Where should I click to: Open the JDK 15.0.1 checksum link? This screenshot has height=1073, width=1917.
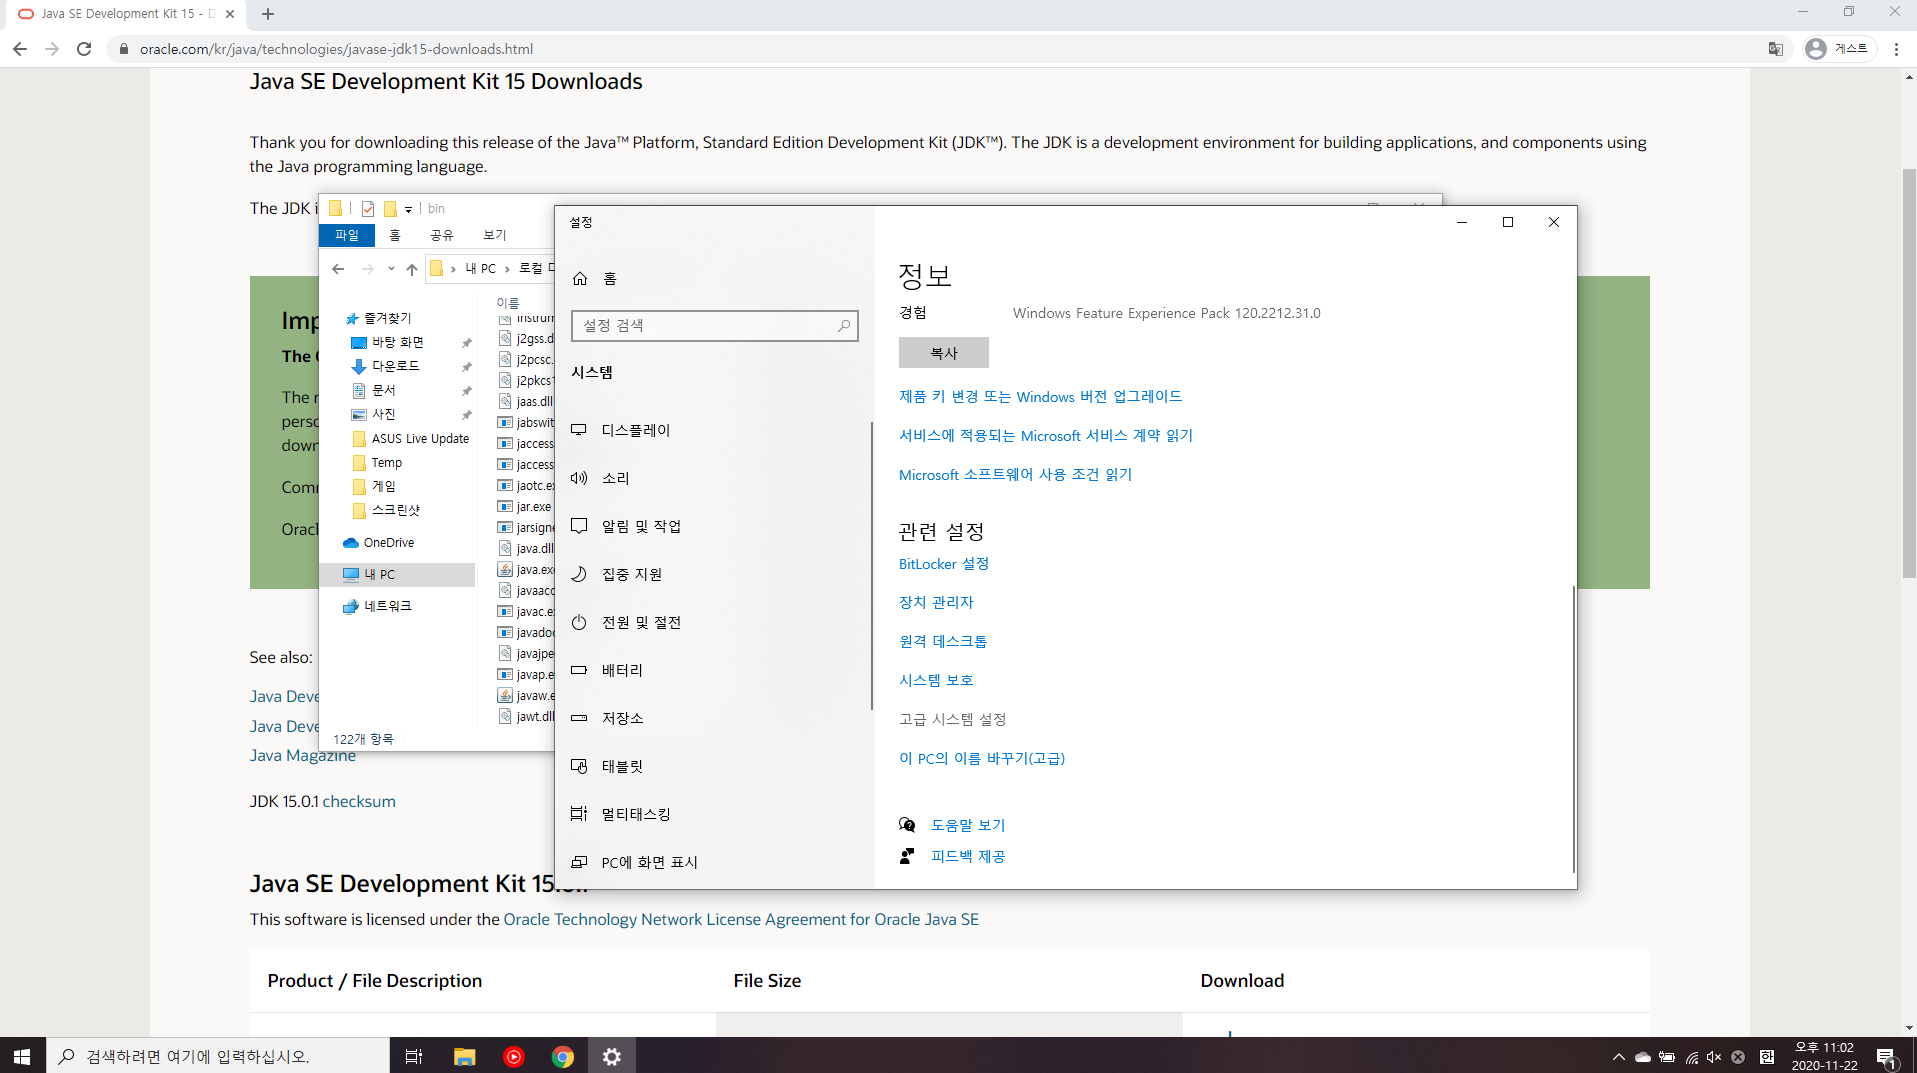(359, 802)
